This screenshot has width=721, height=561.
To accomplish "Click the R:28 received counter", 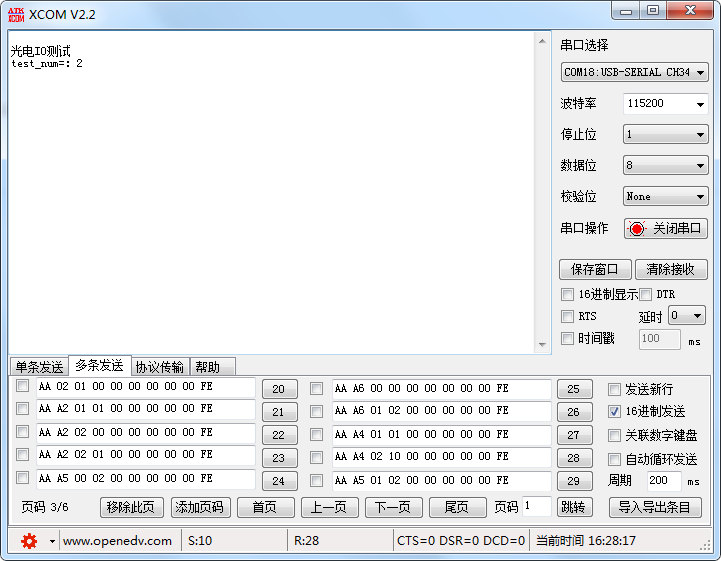I will (306, 541).
